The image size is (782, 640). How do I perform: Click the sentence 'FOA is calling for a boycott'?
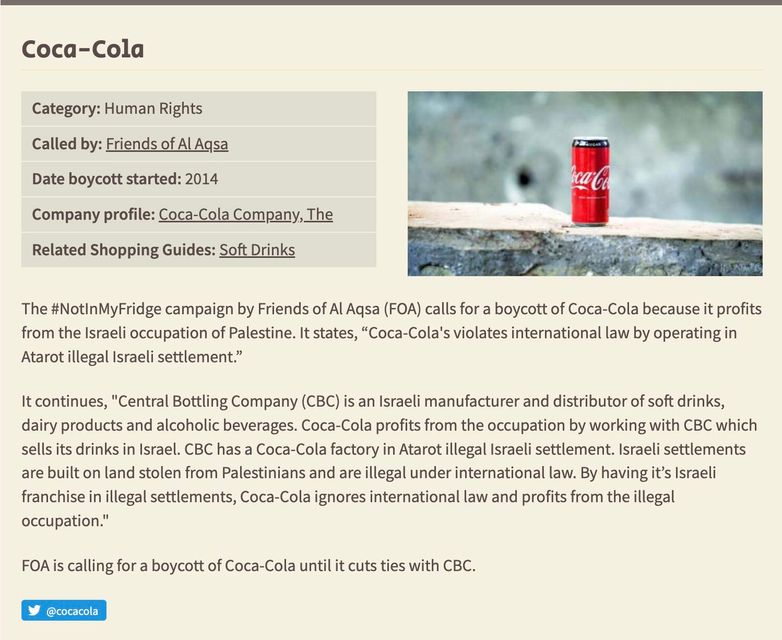point(248,565)
